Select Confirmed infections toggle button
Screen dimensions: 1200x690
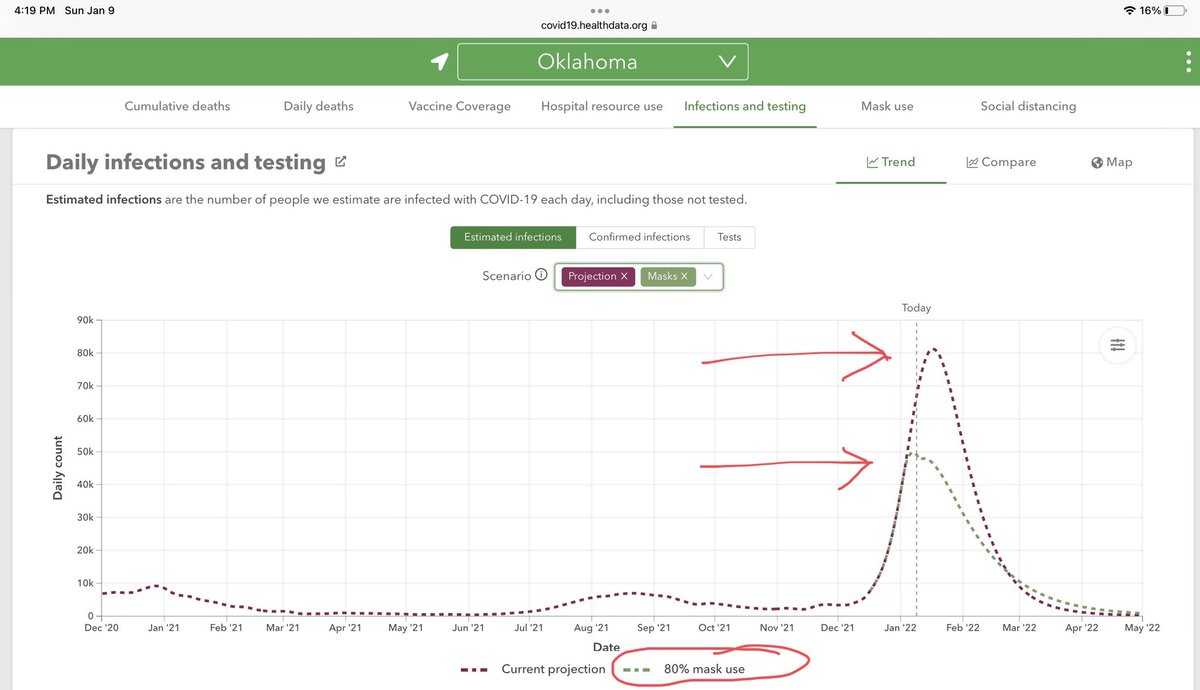click(x=640, y=237)
